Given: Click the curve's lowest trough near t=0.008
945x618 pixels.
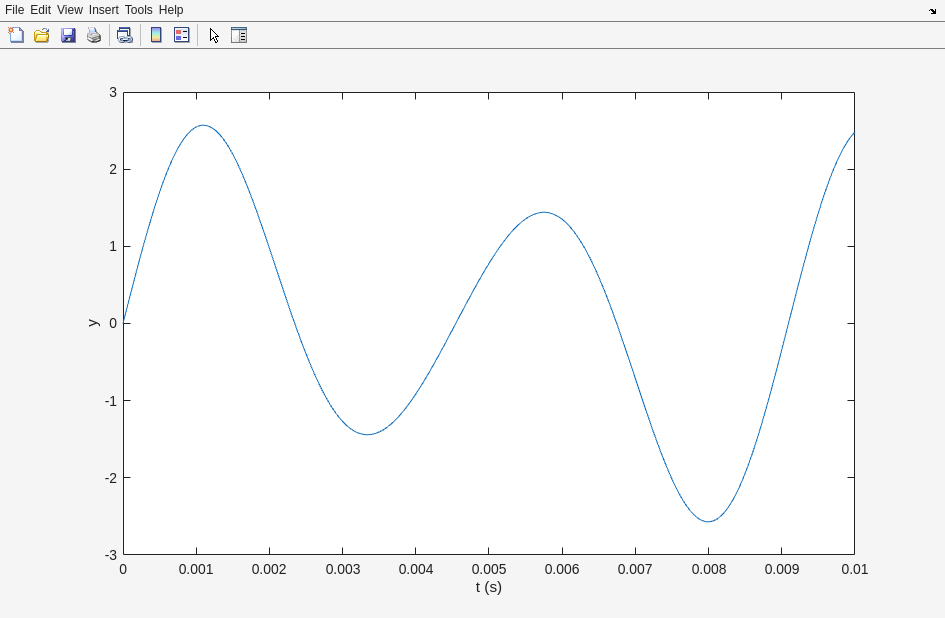Looking at the screenshot, I should click(x=708, y=521).
